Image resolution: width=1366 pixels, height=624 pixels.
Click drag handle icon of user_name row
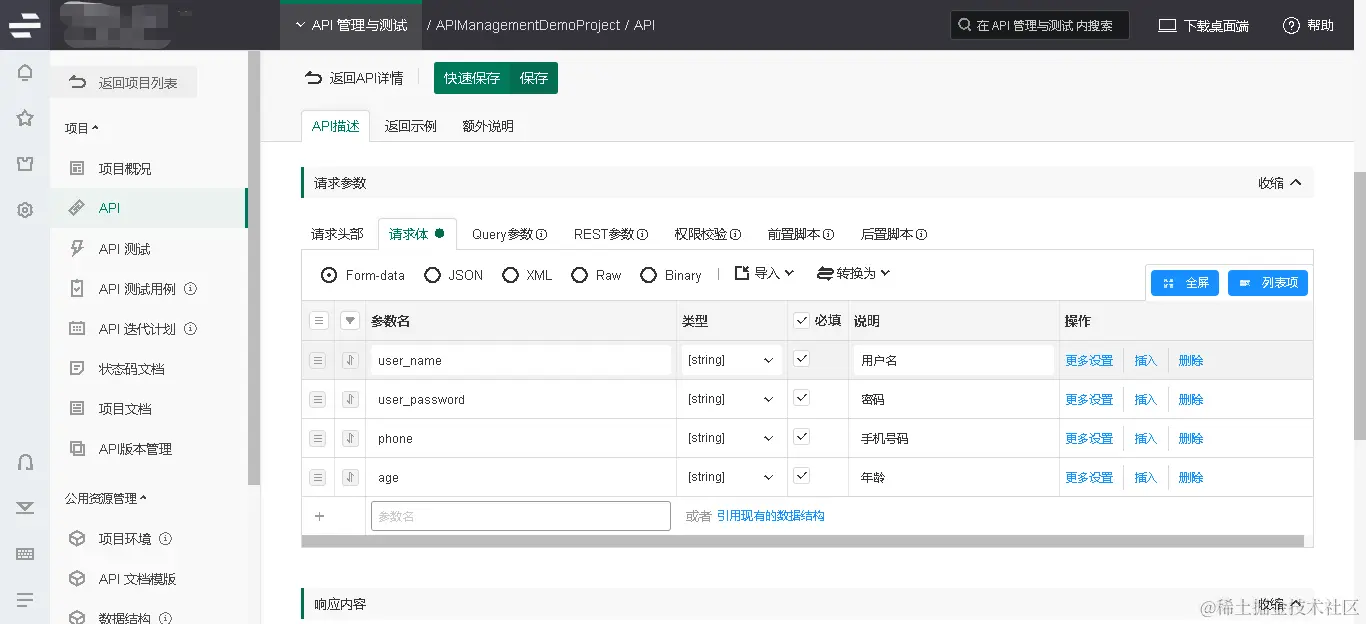click(x=318, y=360)
